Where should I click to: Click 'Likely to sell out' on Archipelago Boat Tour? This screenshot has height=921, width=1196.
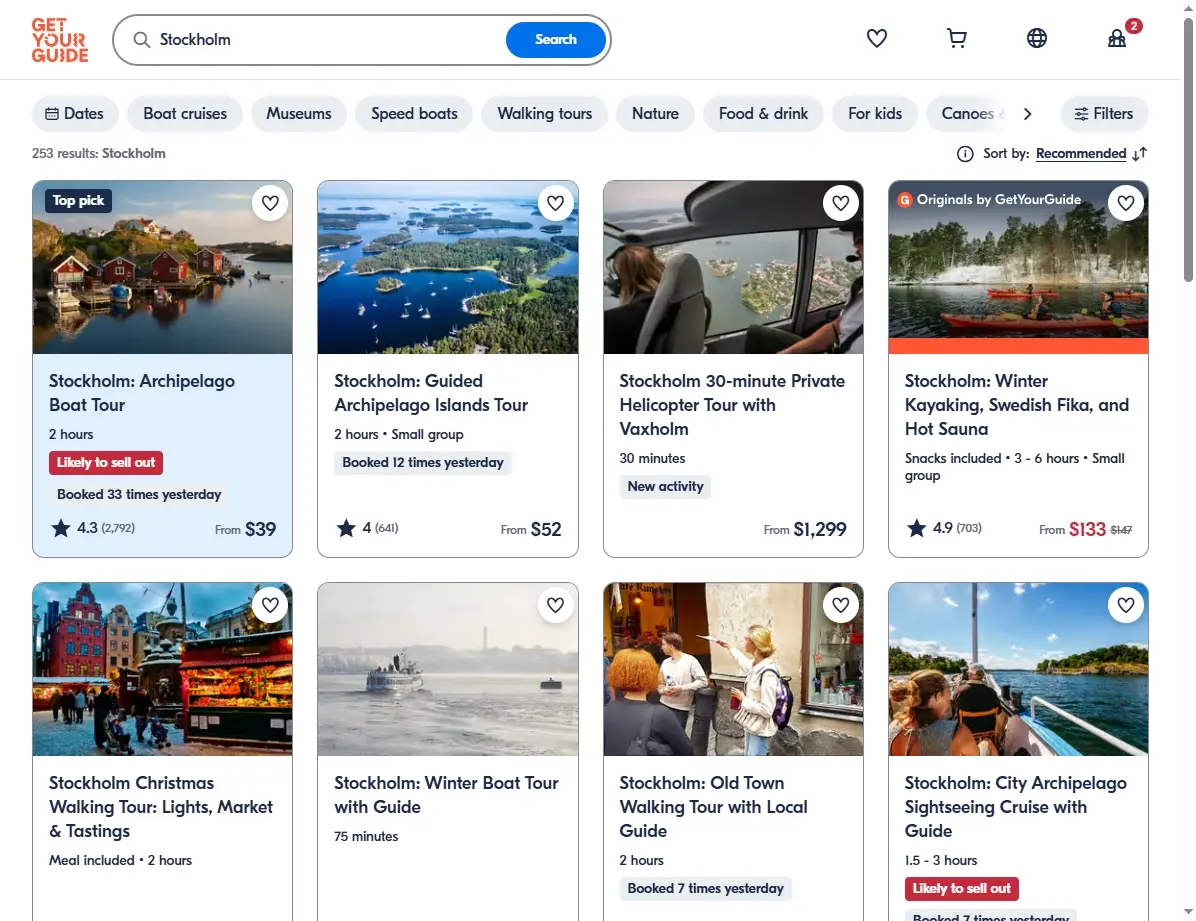[x=106, y=462]
